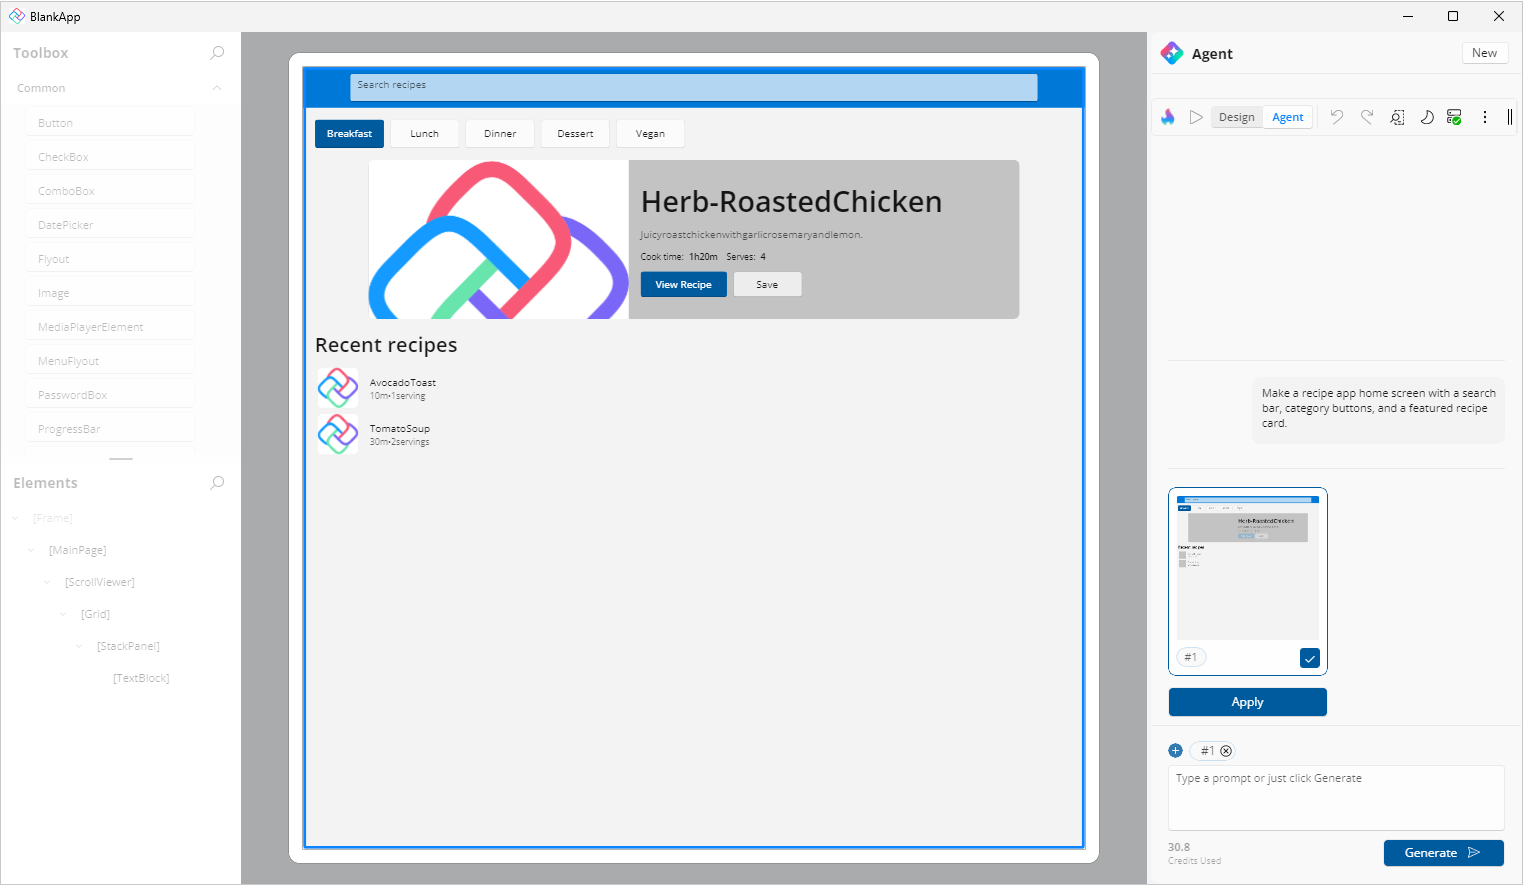Search the Toolbox using magnifier icon
This screenshot has height=886, width=1527.
pos(217,53)
